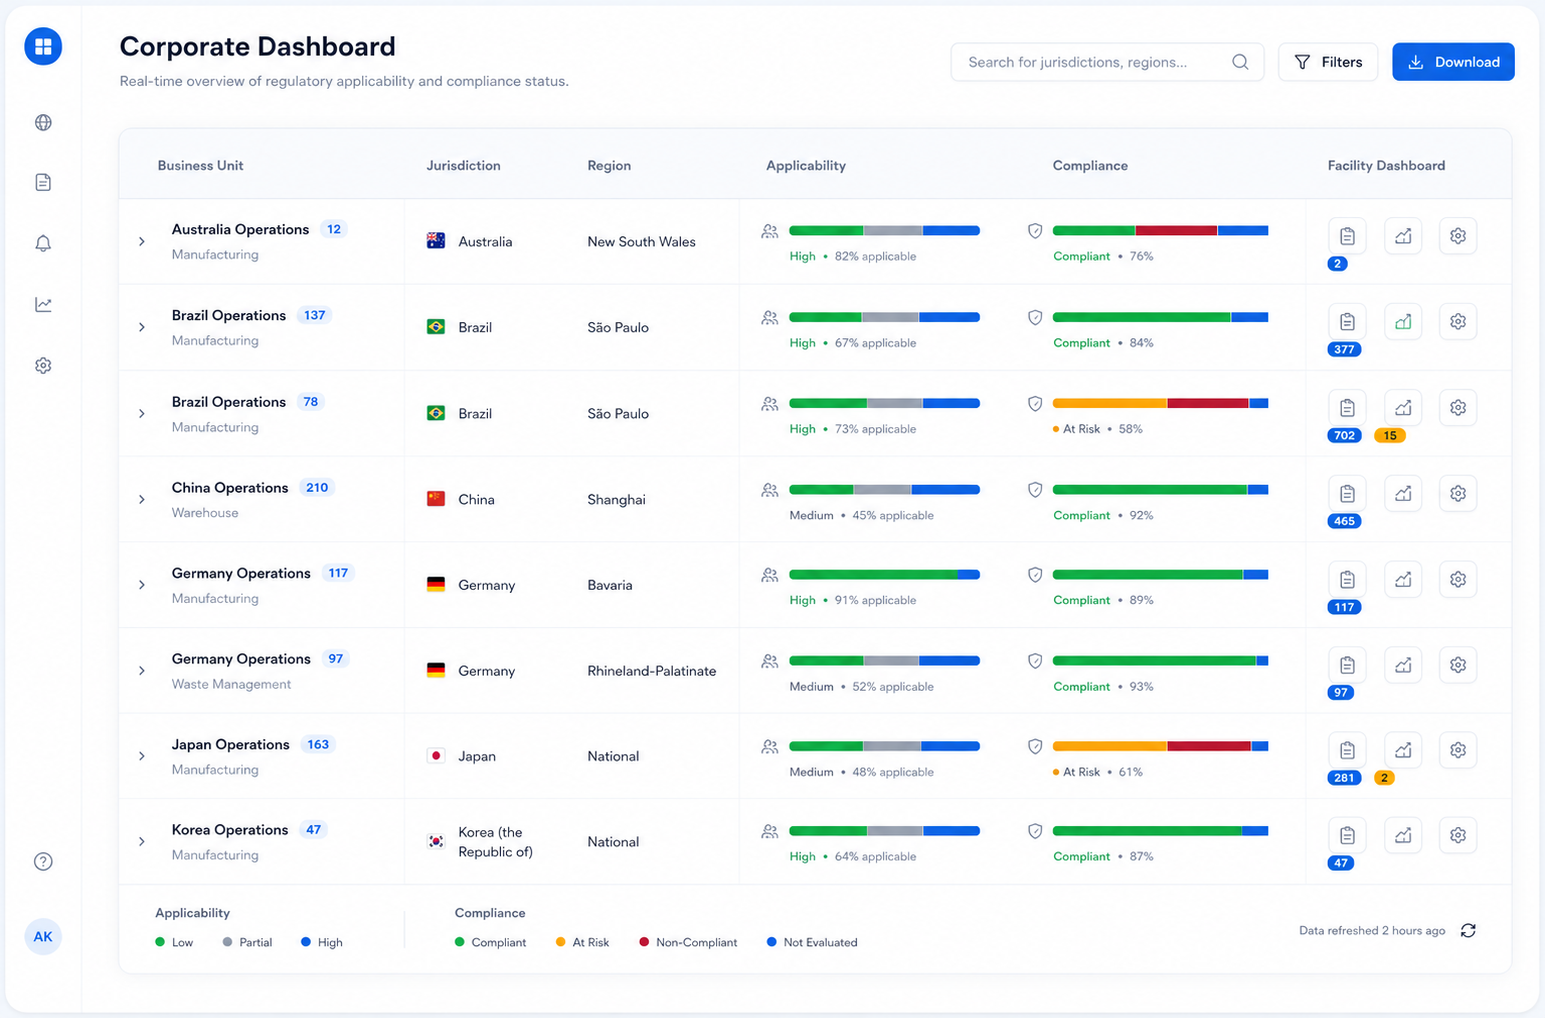Viewport: 1545px width, 1018px height.
Task: Open the green chart icon for Brazil Operations 137
Action: tap(1403, 322)
